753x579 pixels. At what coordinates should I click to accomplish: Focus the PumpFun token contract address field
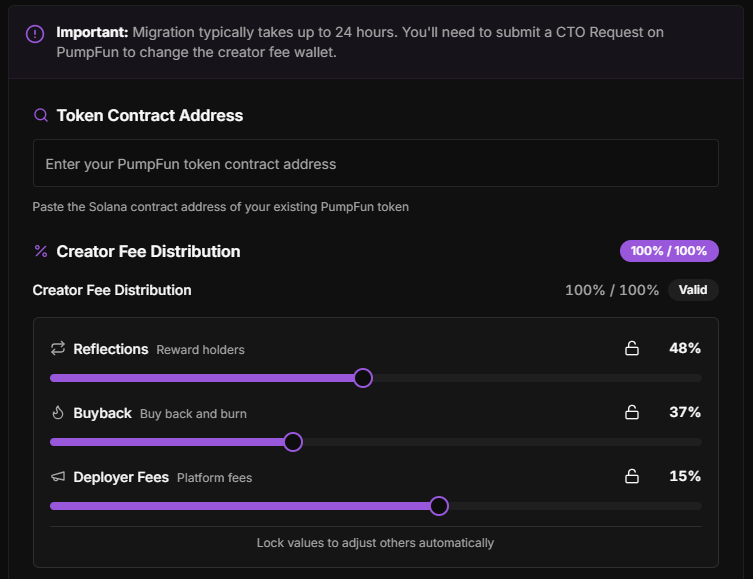376,163
